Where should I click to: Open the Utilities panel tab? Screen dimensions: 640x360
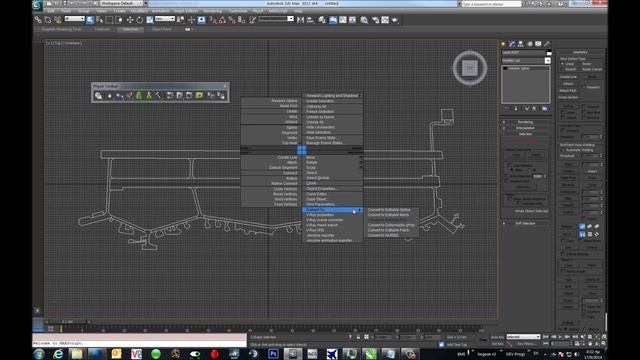pyautogui.click(x=547, y=44)
